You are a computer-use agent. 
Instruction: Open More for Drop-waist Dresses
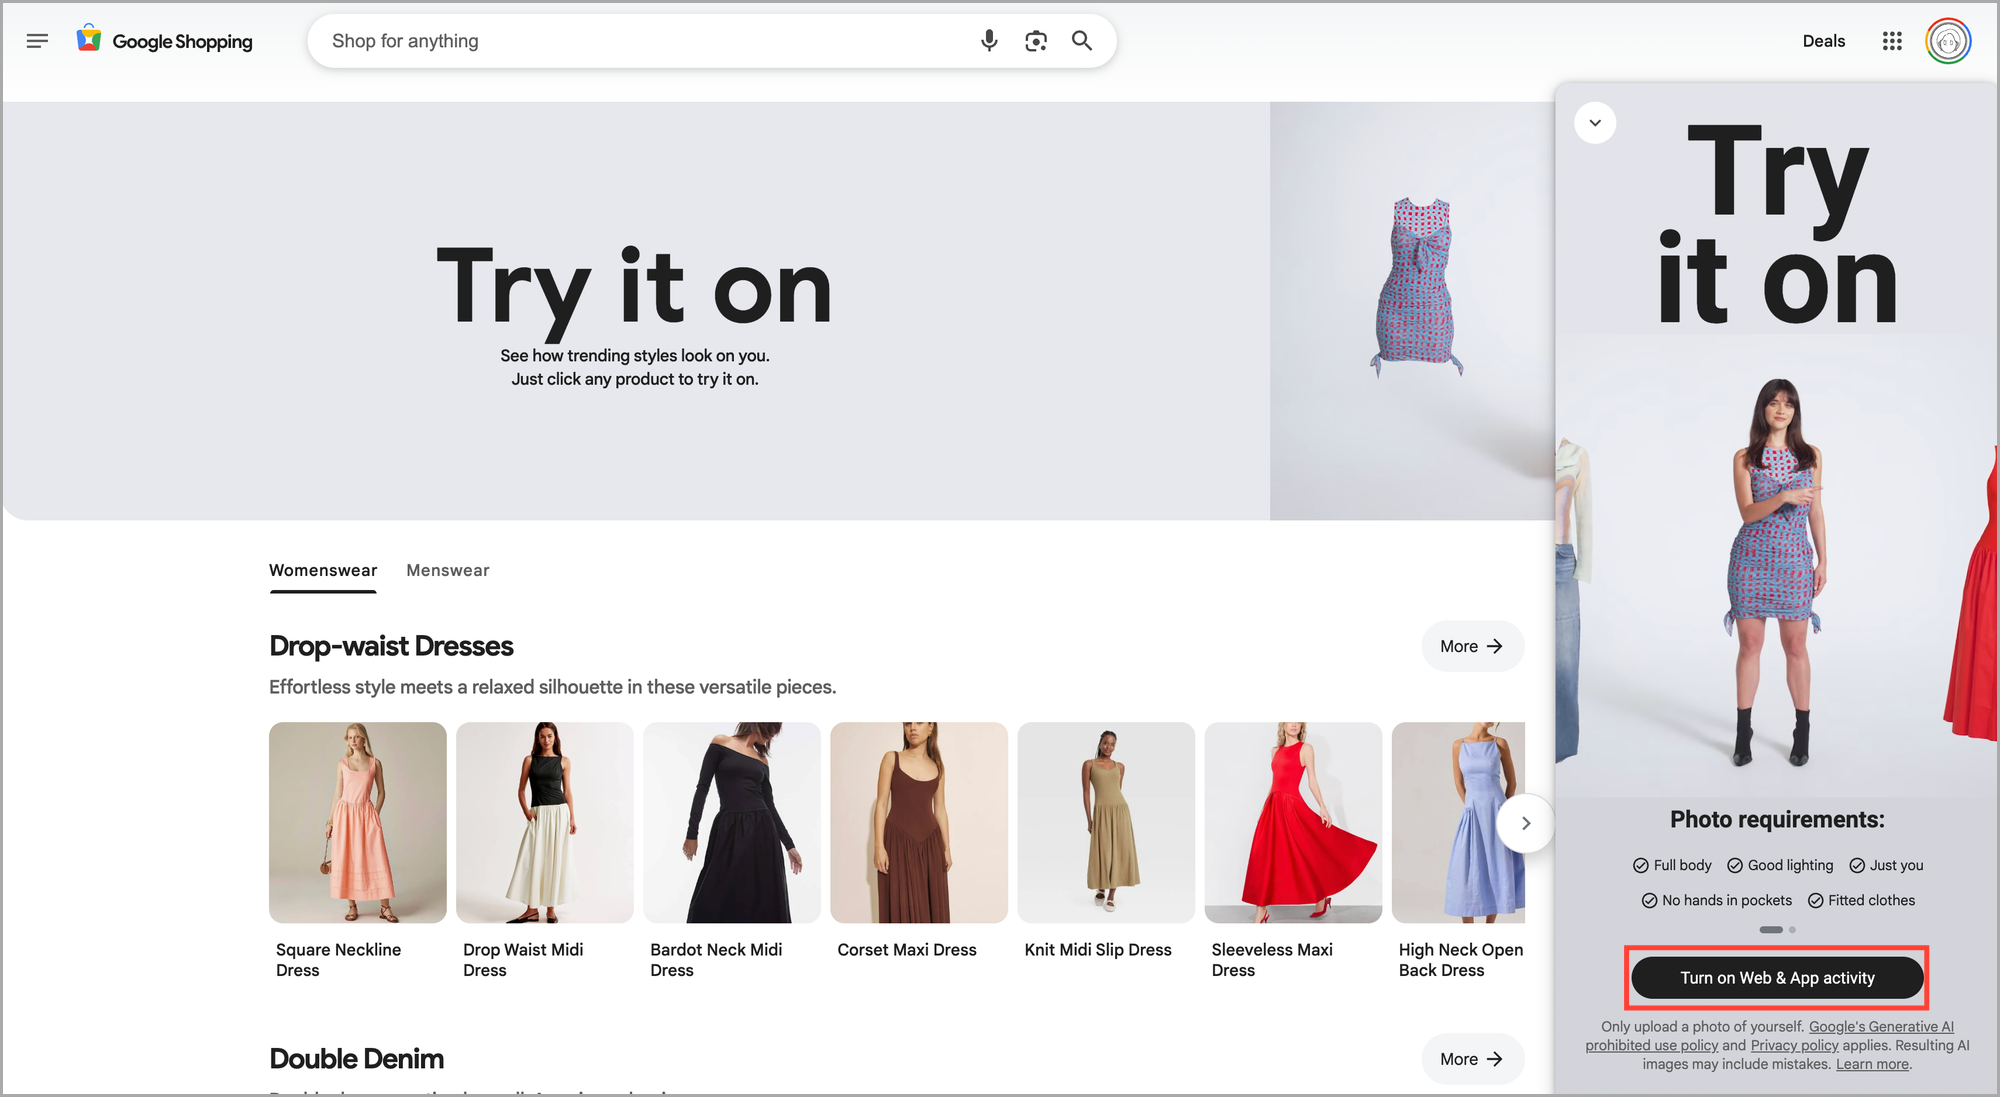tap(1472, 646)
